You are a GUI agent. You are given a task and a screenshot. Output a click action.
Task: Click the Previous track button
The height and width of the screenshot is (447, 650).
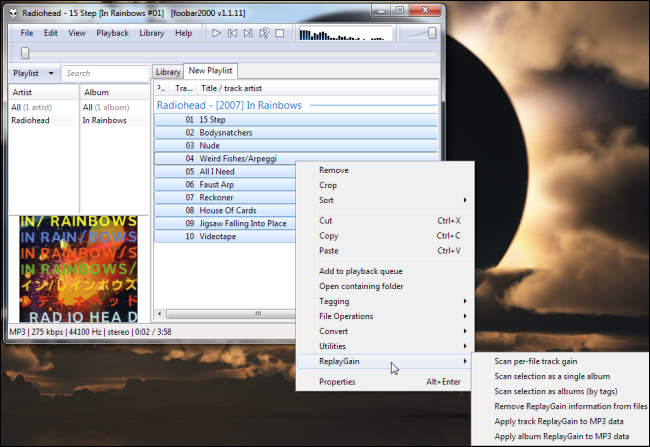pos(233,33)
